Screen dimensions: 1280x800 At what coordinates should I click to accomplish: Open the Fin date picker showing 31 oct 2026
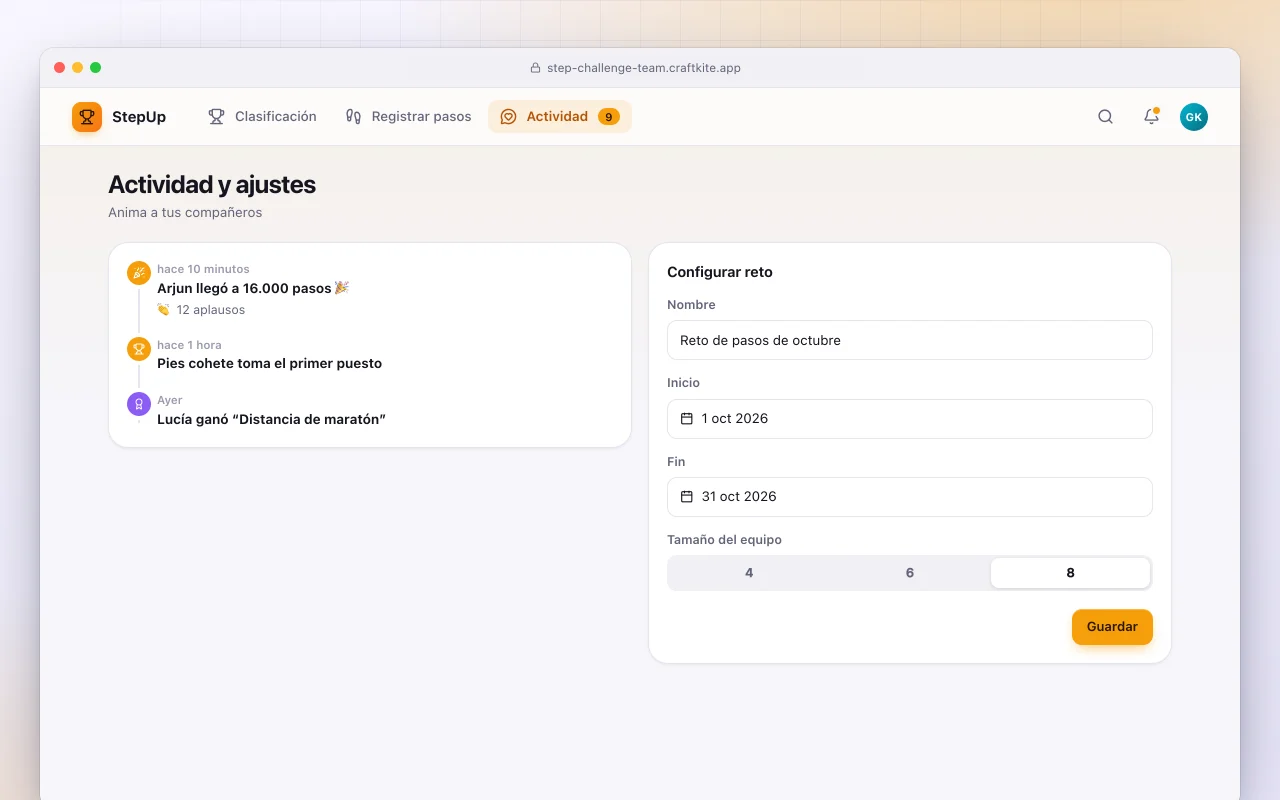(x=910, y=497)
